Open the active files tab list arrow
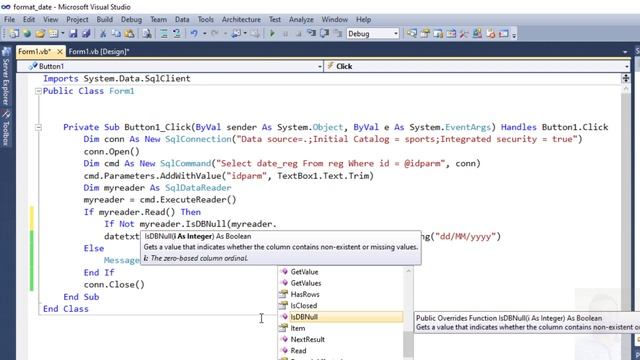Viewport: 640px width, 360px height. [625, 52]
